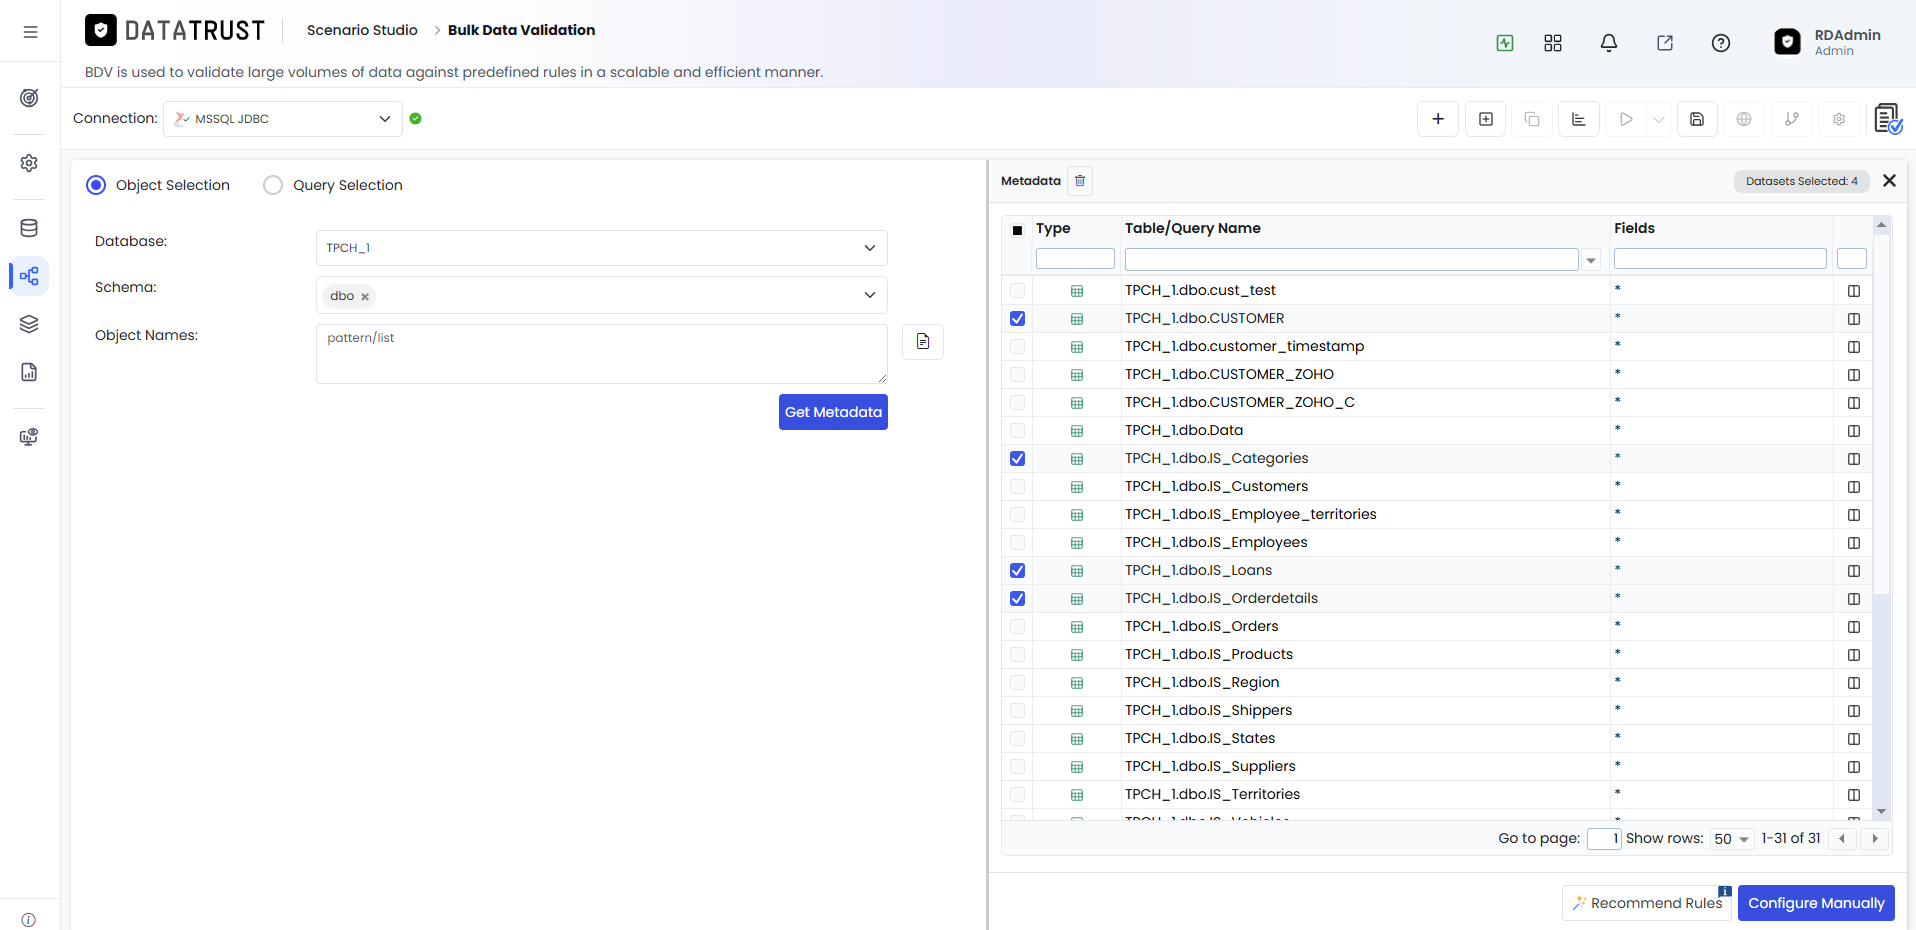Click the file icon beside Object Names
This screenshot has height=930, width=1916.
coord(923,342)
